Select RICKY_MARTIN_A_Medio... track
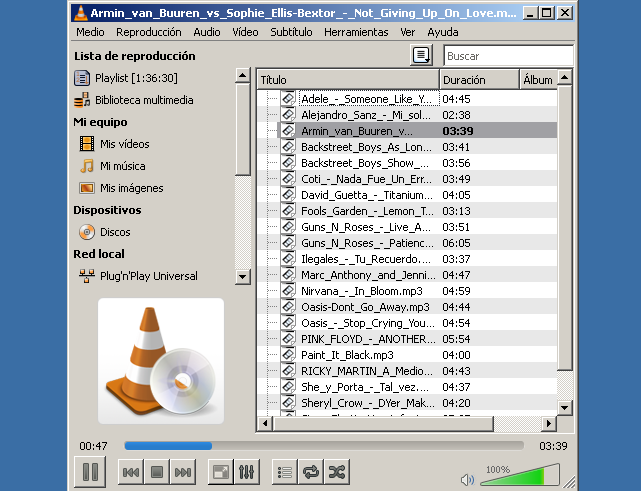The height and width of the screenshot is (491, 641). [x=407, y=371]
